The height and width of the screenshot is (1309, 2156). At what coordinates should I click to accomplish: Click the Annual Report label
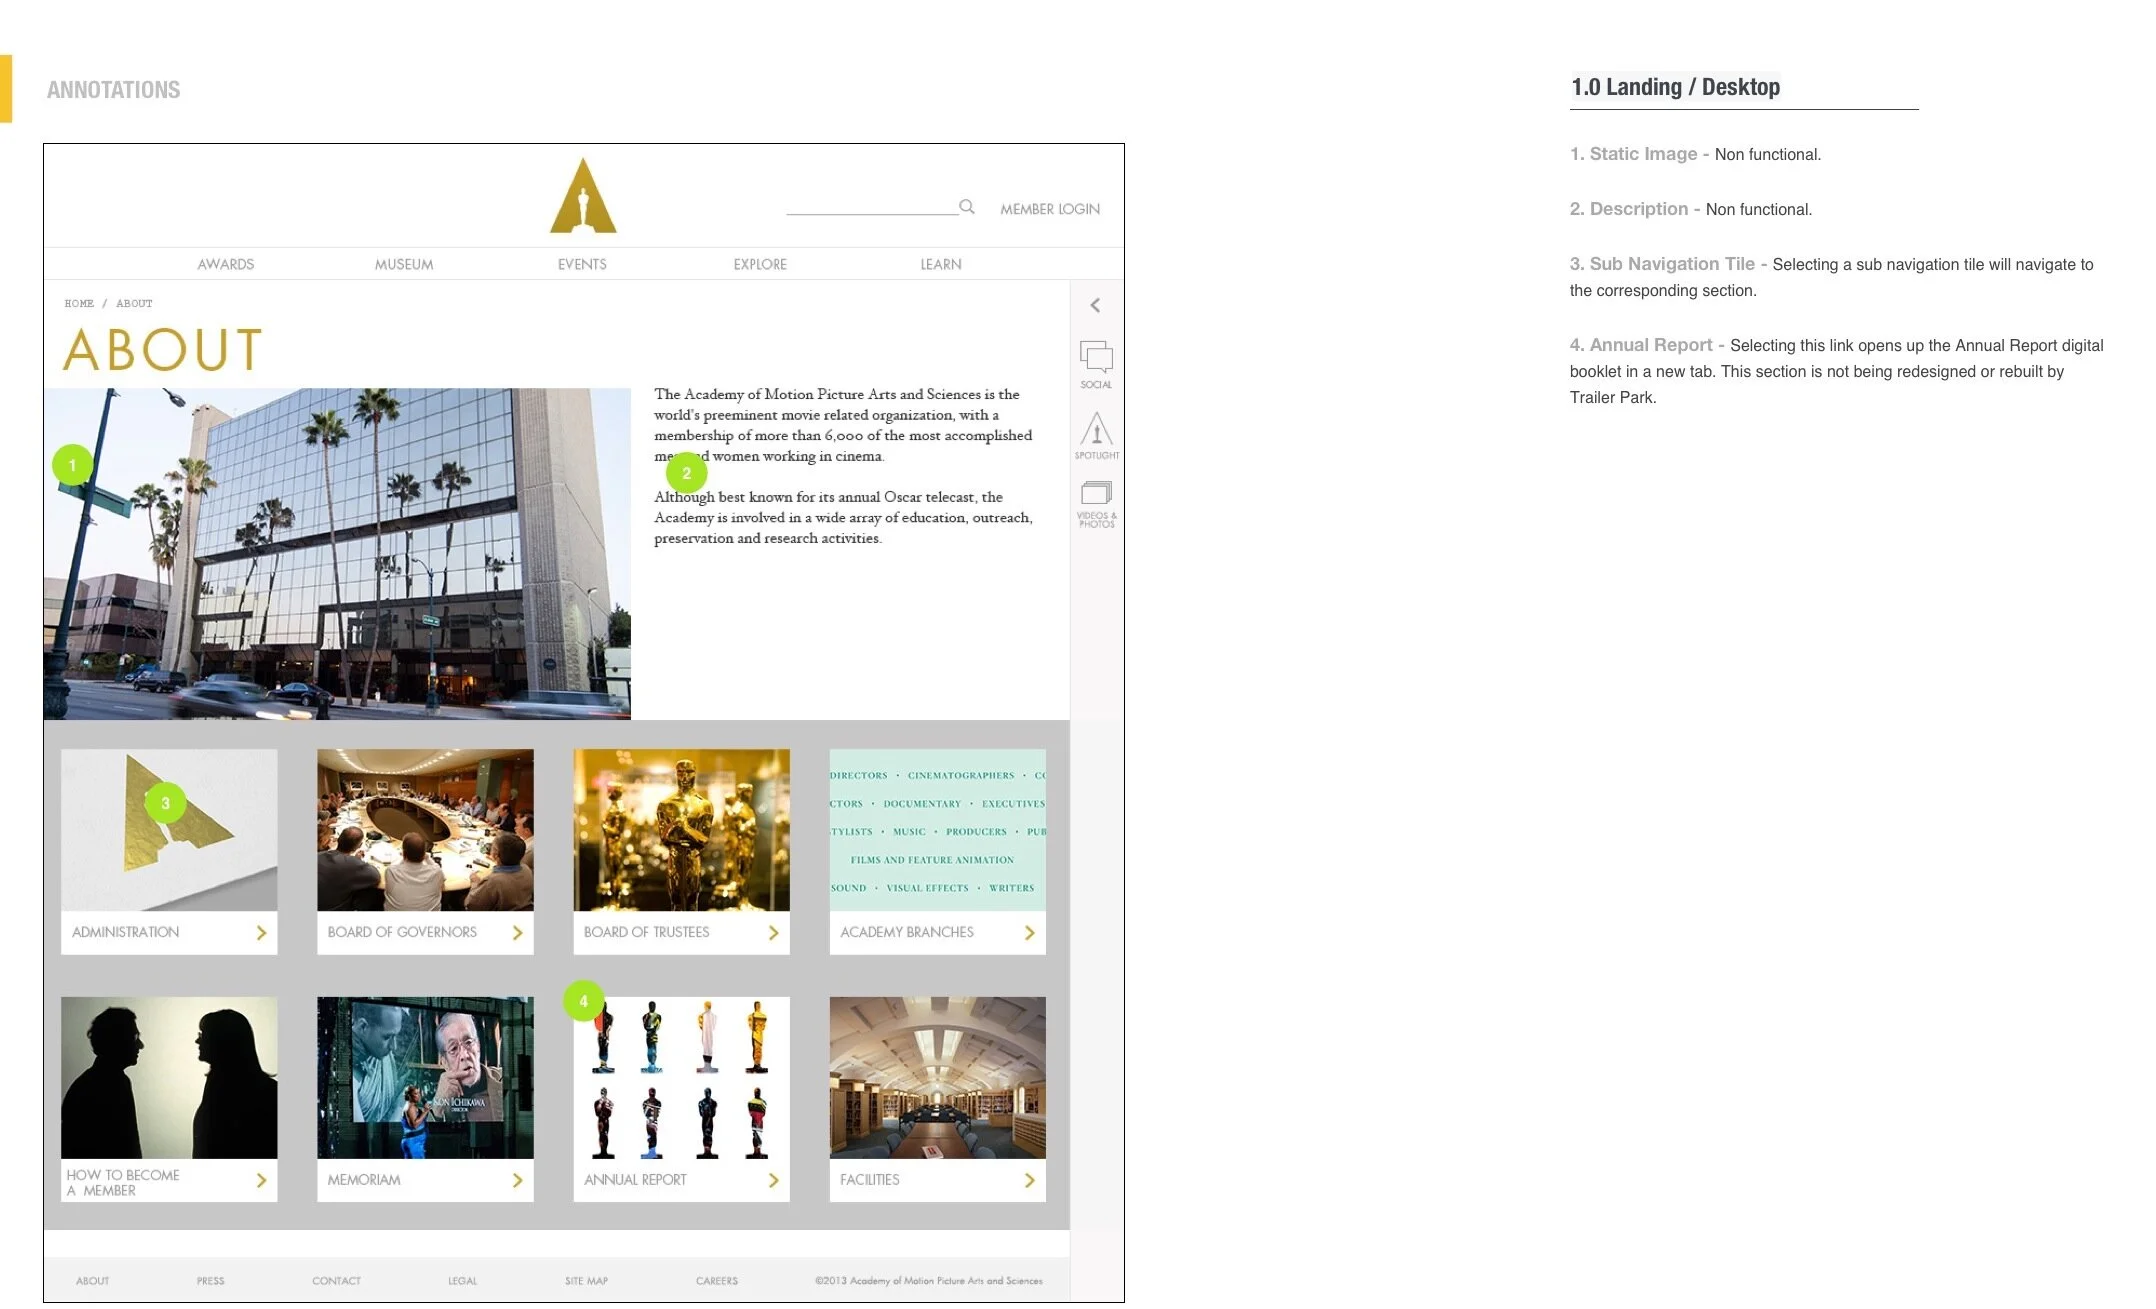coord(635,1180)
